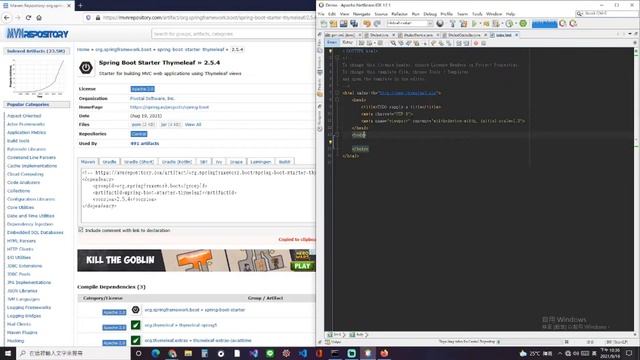Click Save All icon in NetBeans toolbar

(x=354, y=24)
